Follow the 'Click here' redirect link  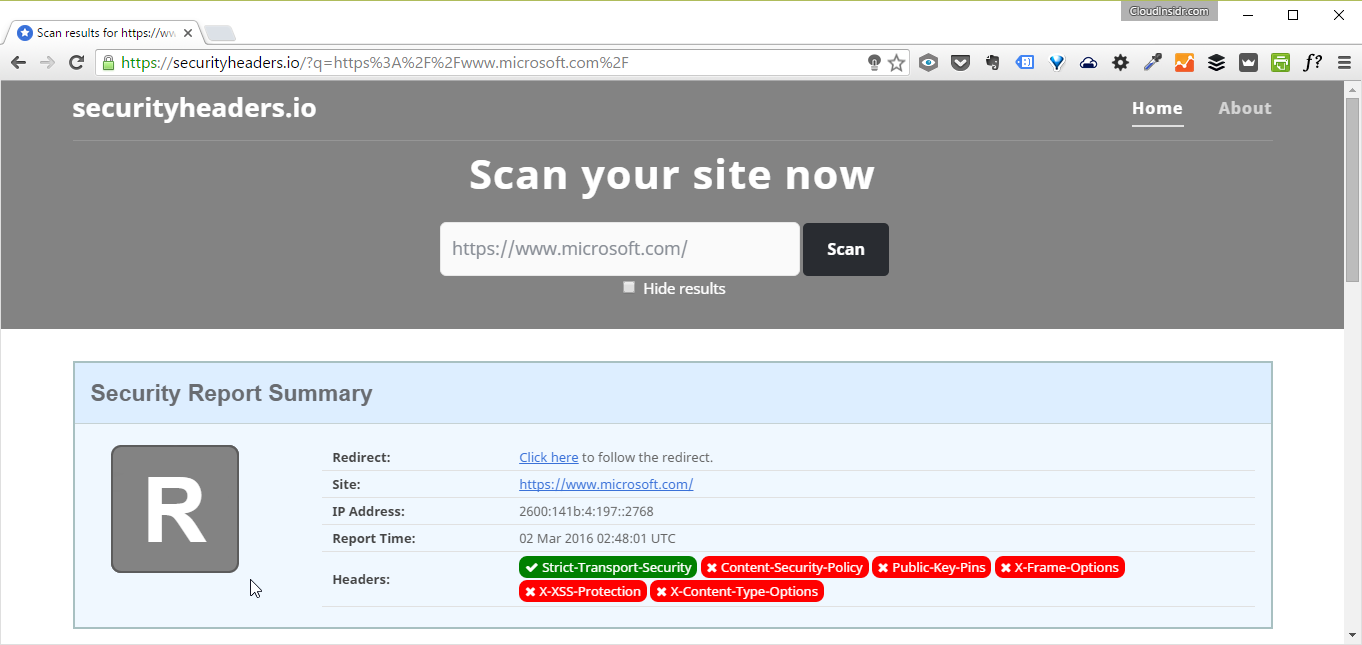coord(549,457)
